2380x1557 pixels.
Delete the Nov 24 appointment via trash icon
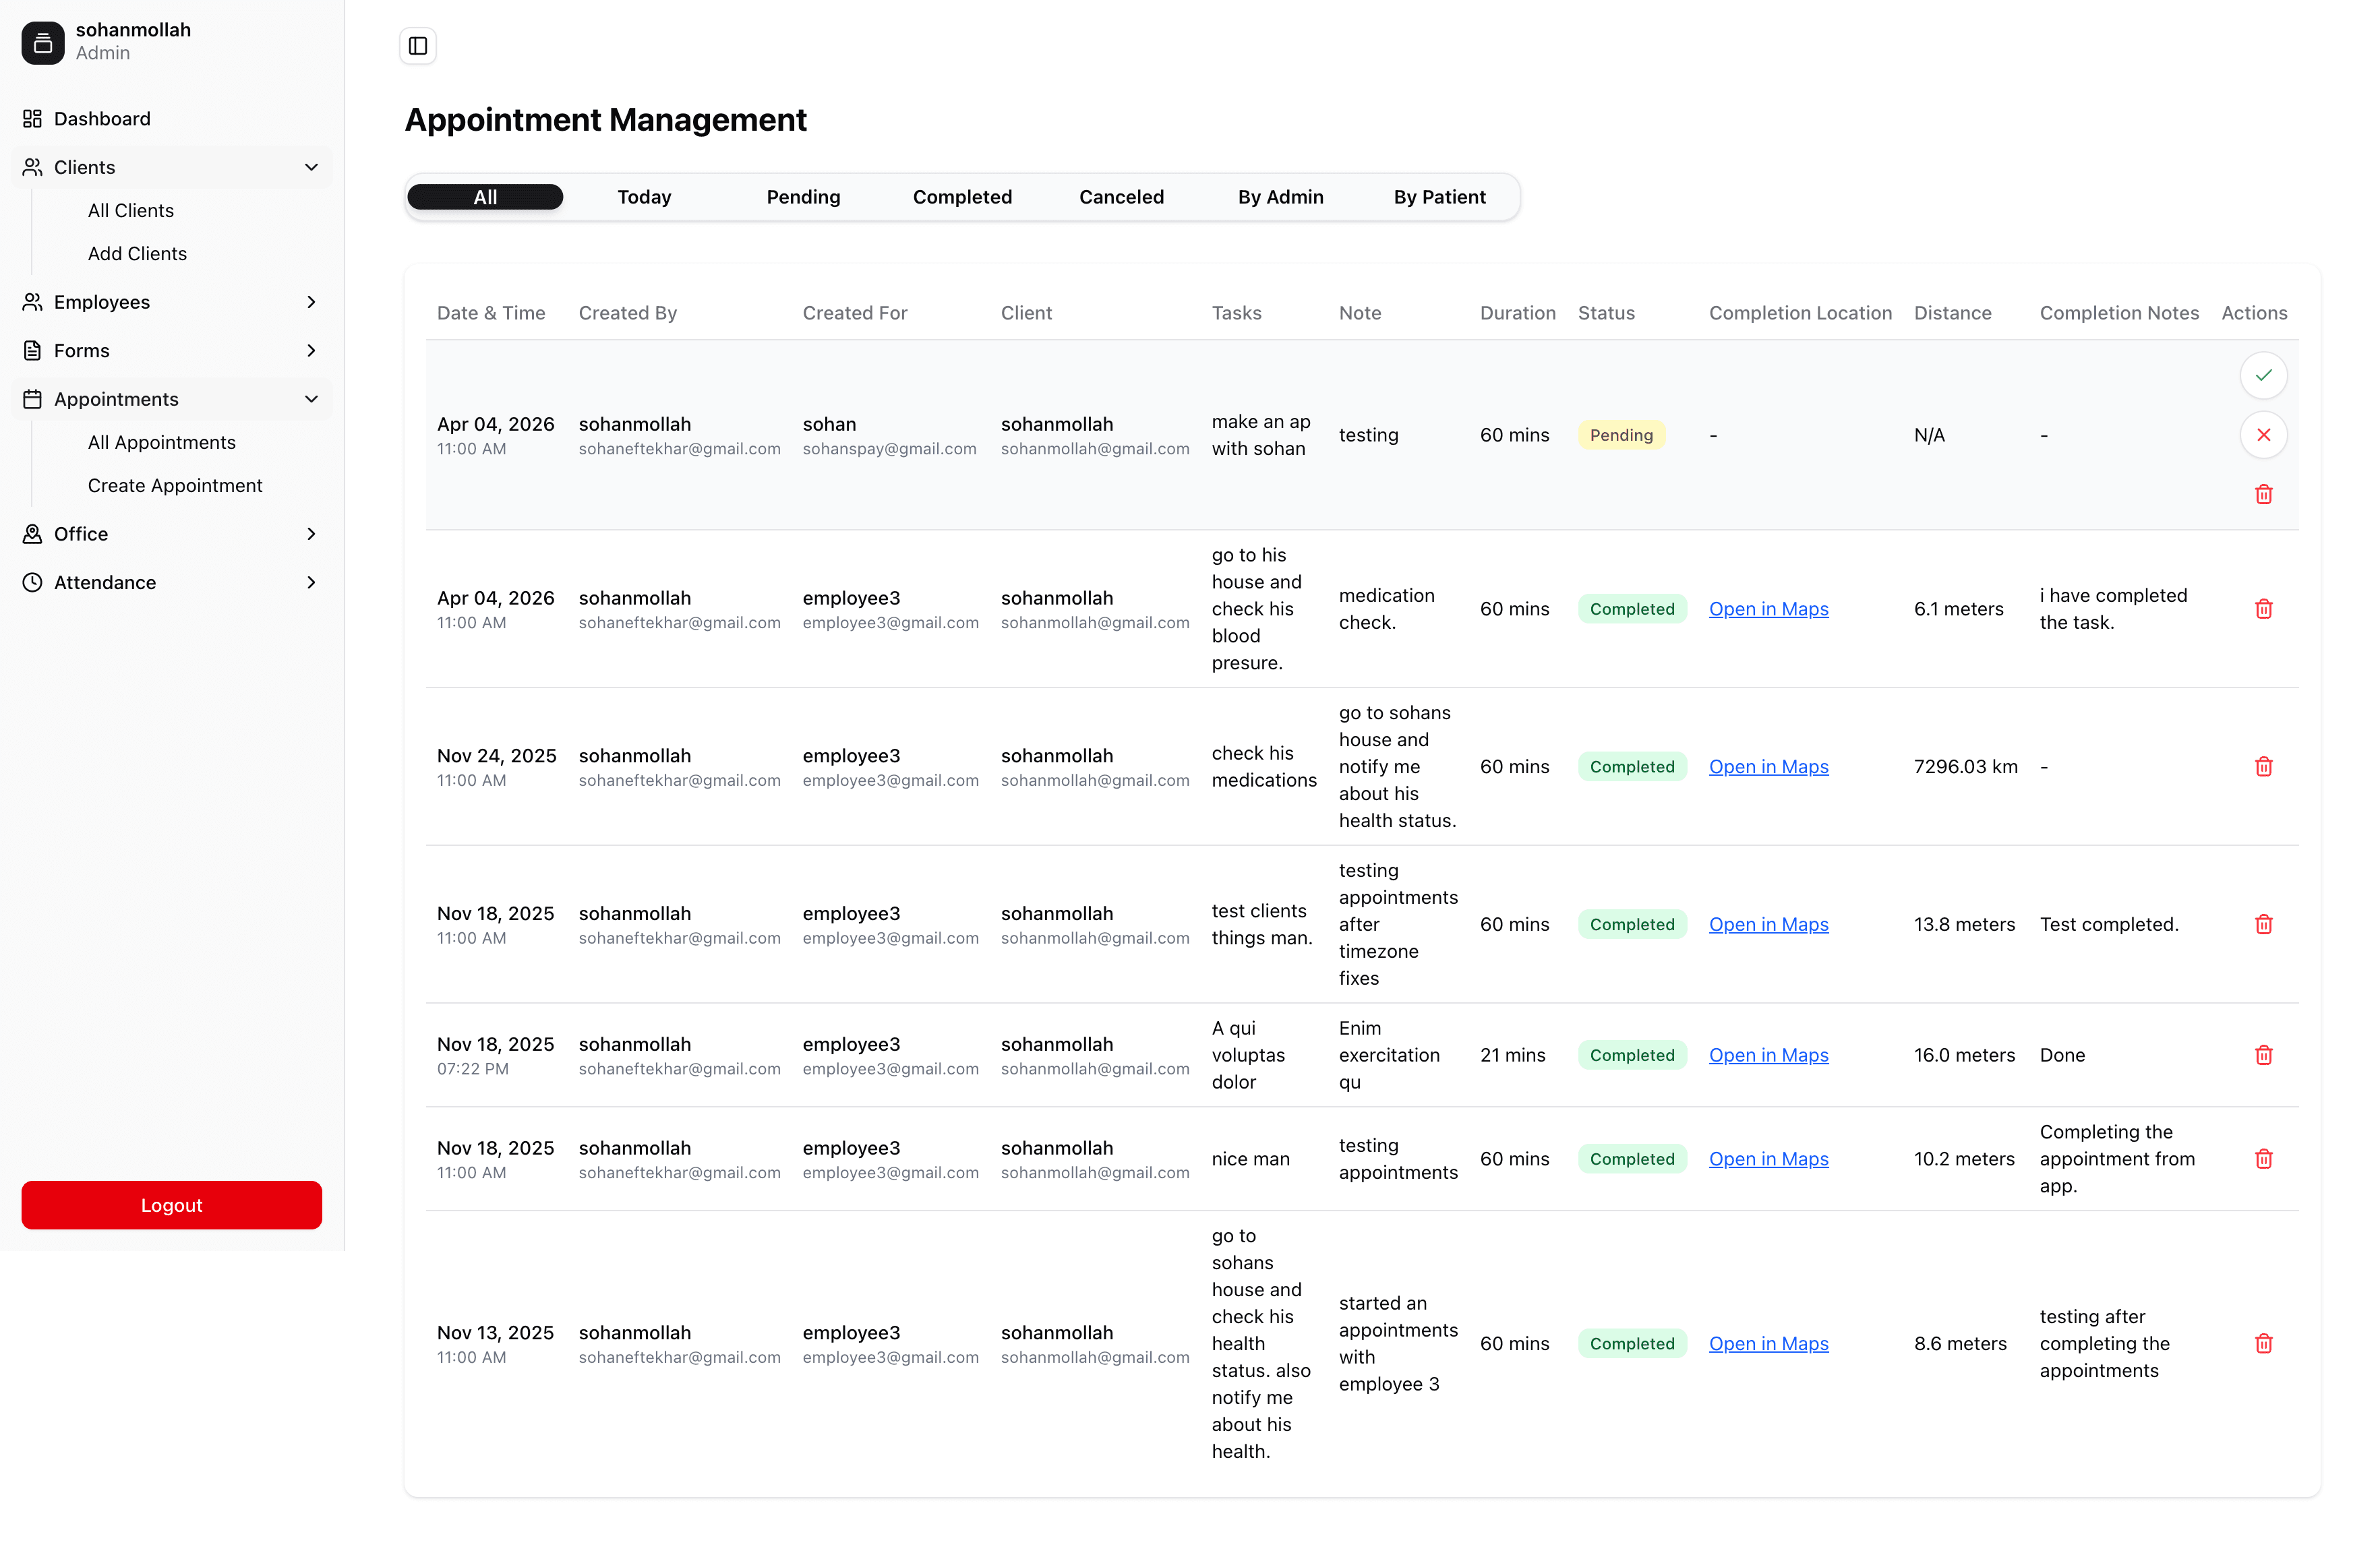2264,766
